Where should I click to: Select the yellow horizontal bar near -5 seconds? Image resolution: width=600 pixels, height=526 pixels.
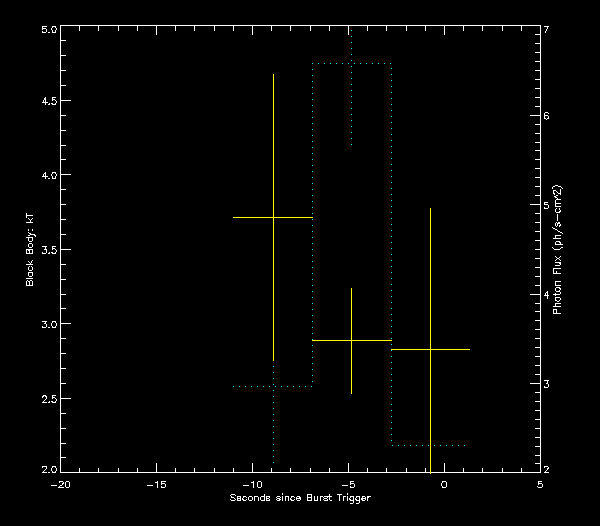coord(351,341)
